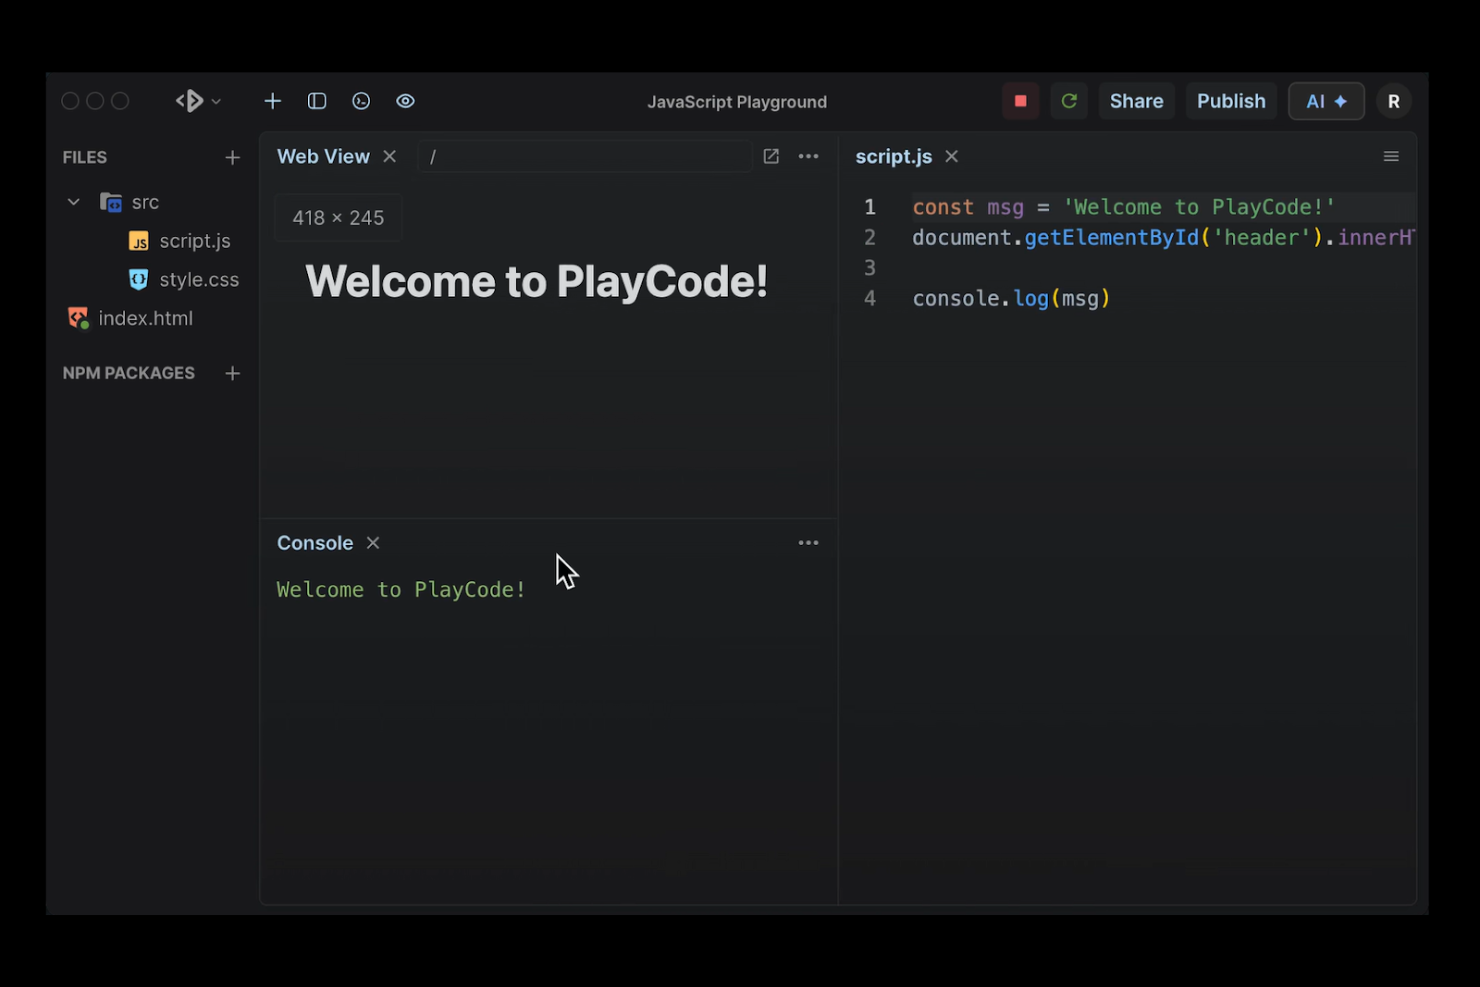Open the new file plus icon in toolbar
The image size is (1480, 987).
(x=272, y=100)
